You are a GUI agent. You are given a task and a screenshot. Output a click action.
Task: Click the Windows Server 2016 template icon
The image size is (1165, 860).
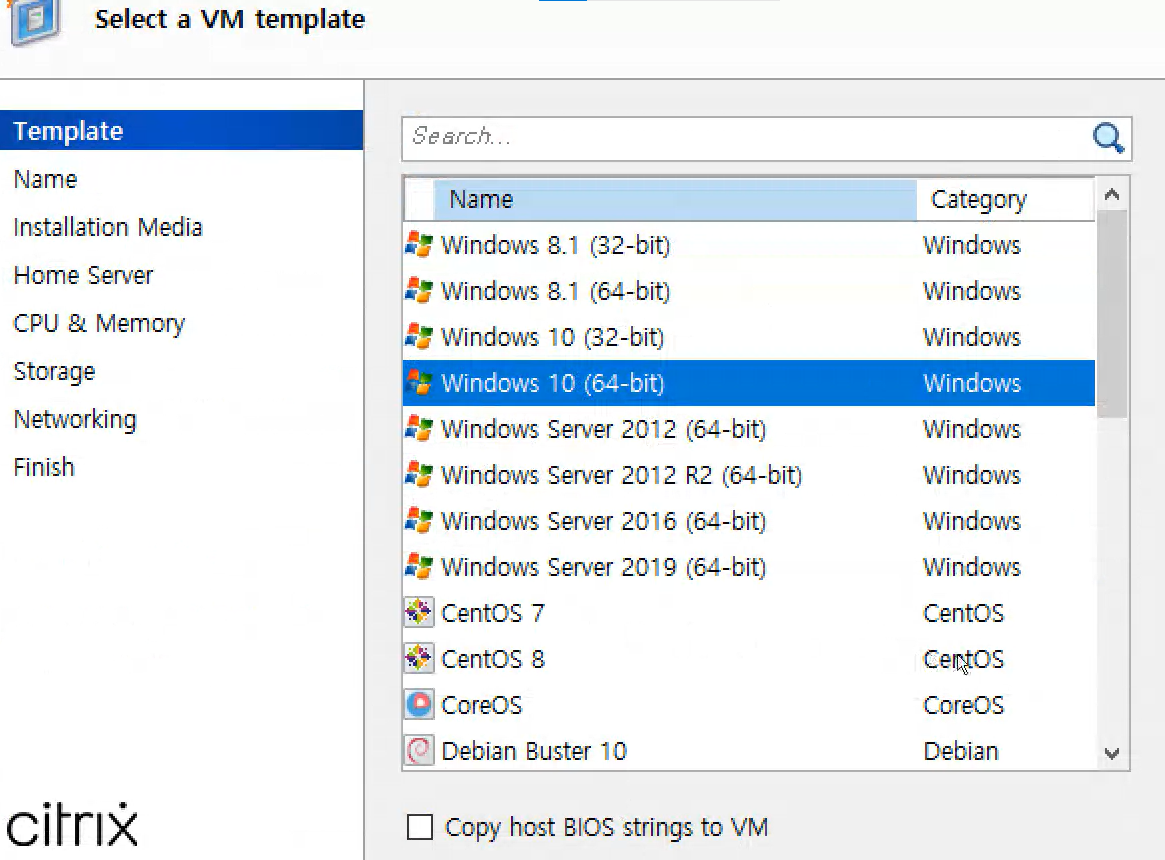click(419, 521)
